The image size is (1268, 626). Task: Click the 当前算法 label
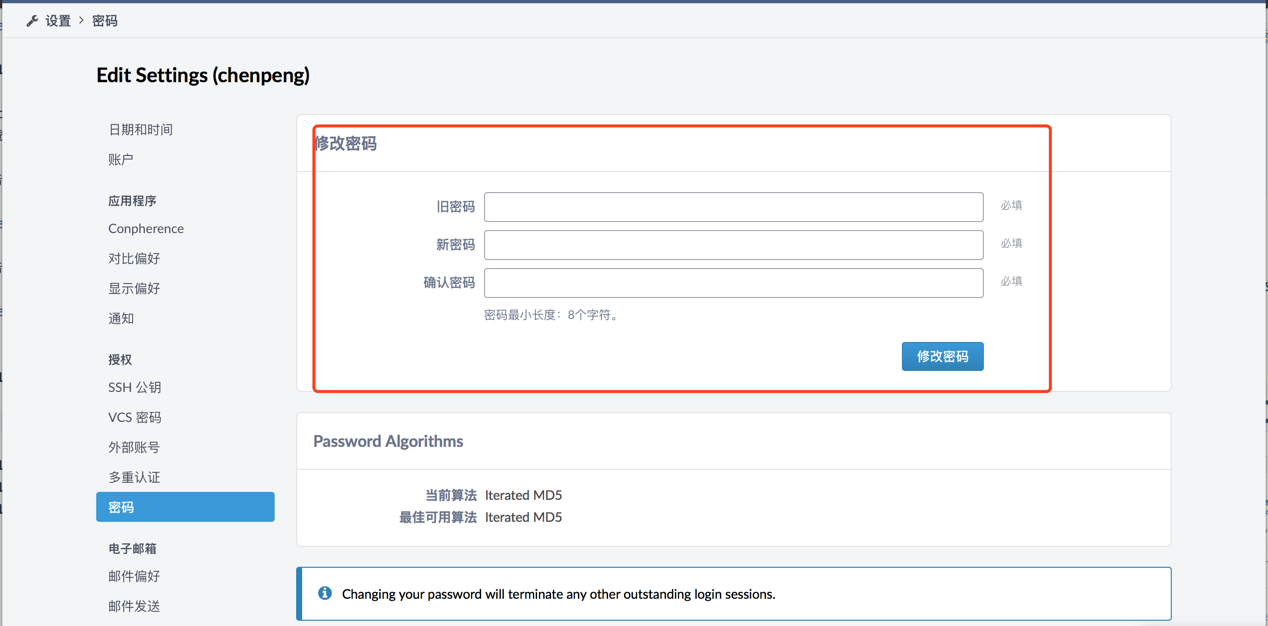coord(451,495)
